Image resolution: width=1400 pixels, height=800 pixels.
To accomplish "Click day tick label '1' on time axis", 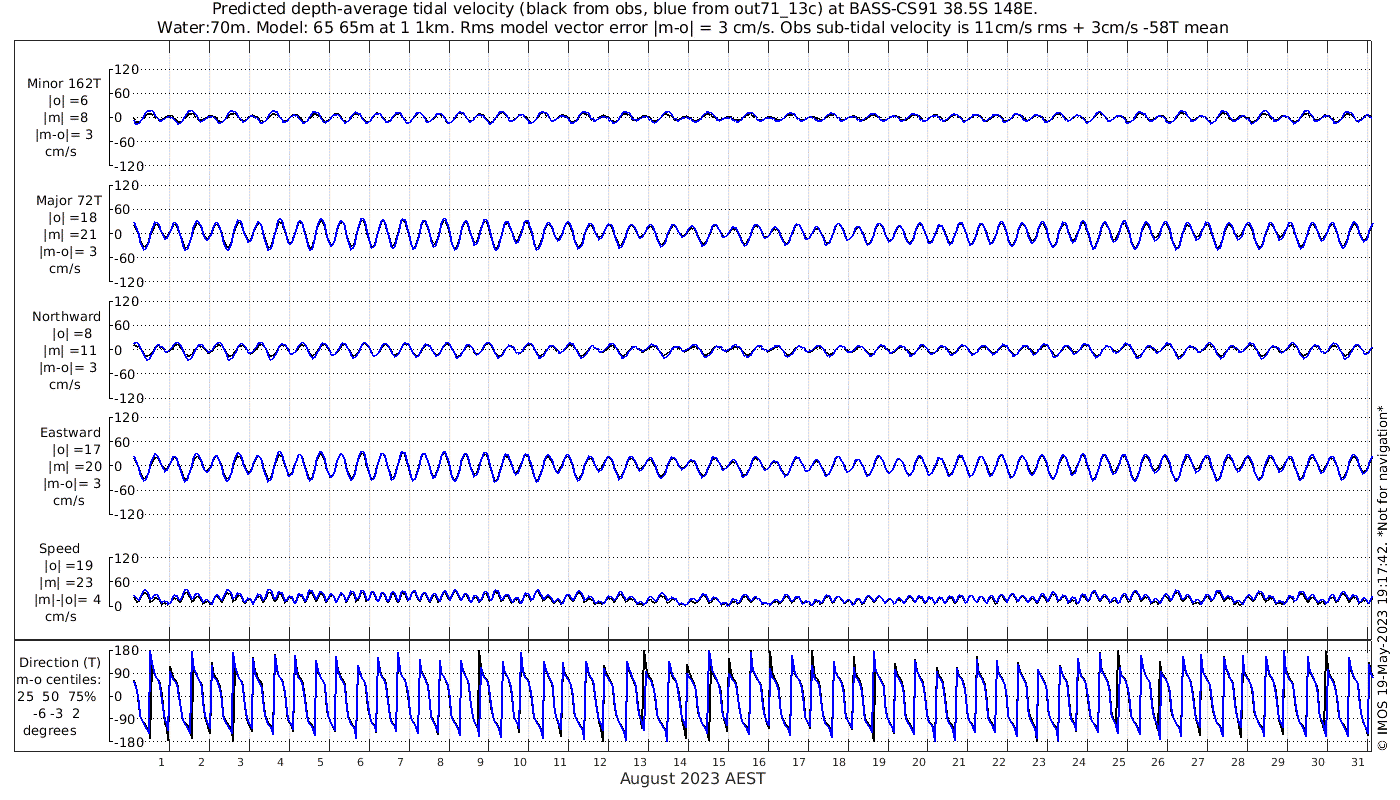I will [x=162, y=762].
